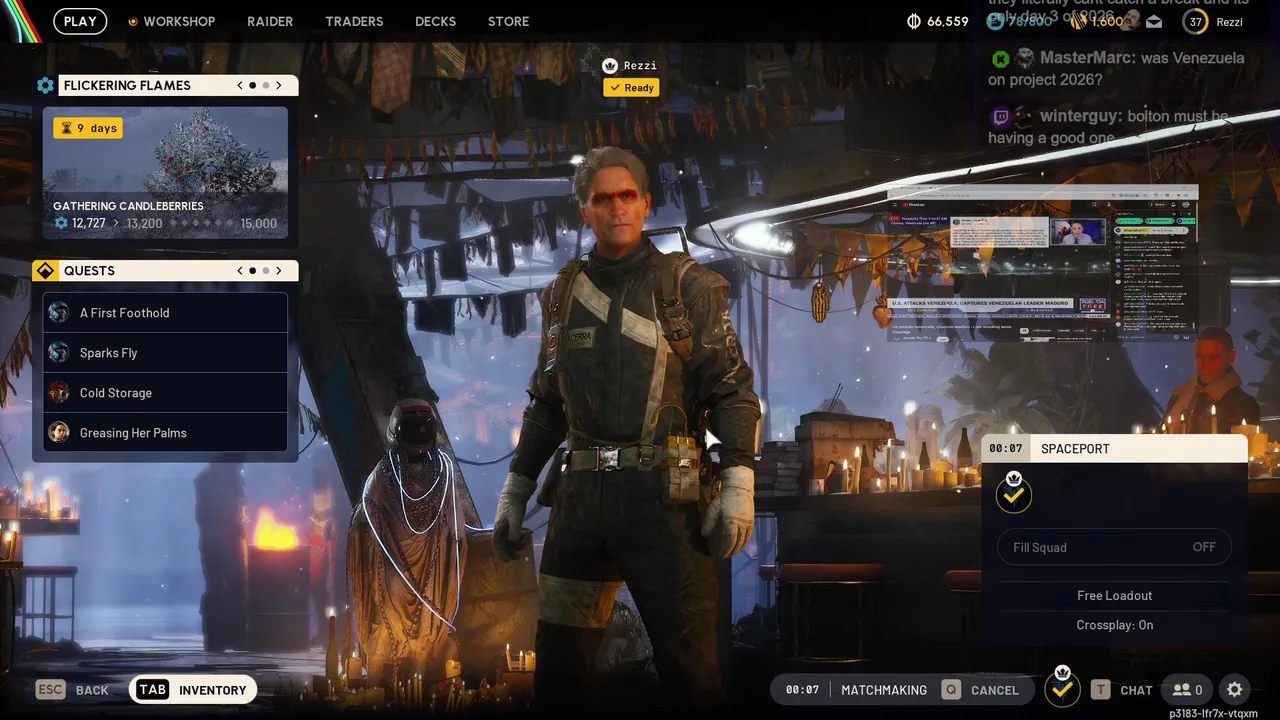The width and height of the screenshot is (1280, 720).
Task: Click the ready checkmark in Spaceport panel
Action: coord(1014,493)
